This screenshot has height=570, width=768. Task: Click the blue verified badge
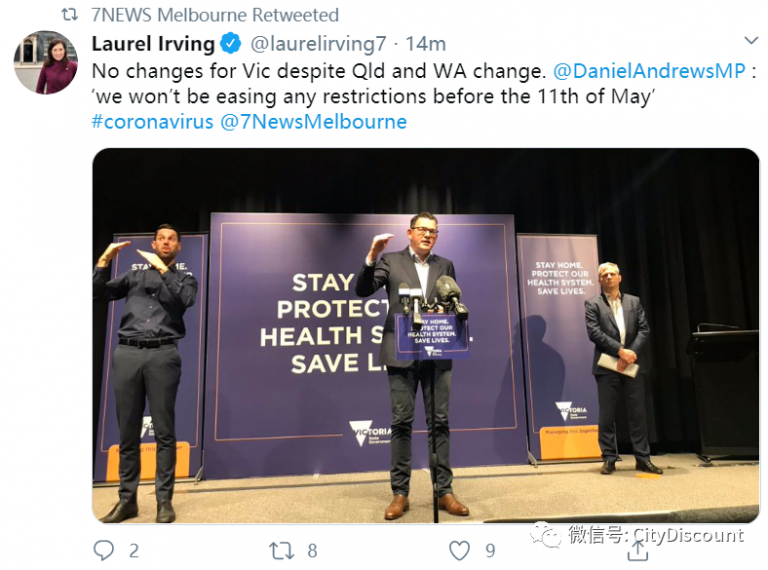[x=230, y=44]
